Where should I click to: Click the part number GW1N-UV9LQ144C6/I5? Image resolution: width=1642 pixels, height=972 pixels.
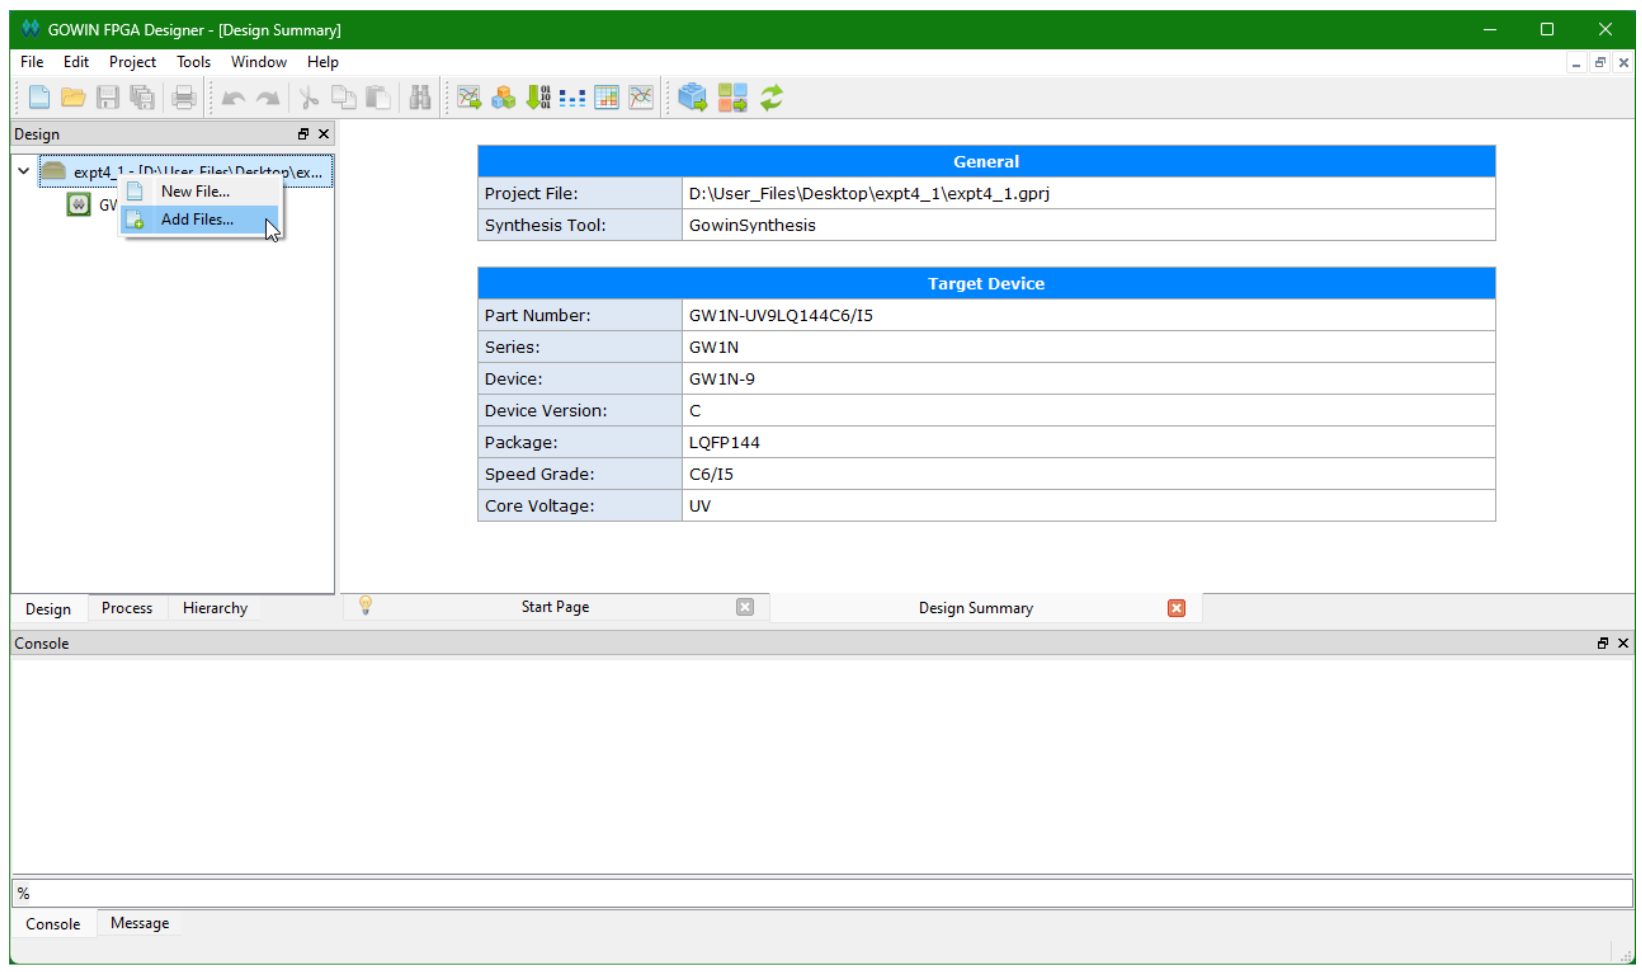coord(781,316)
